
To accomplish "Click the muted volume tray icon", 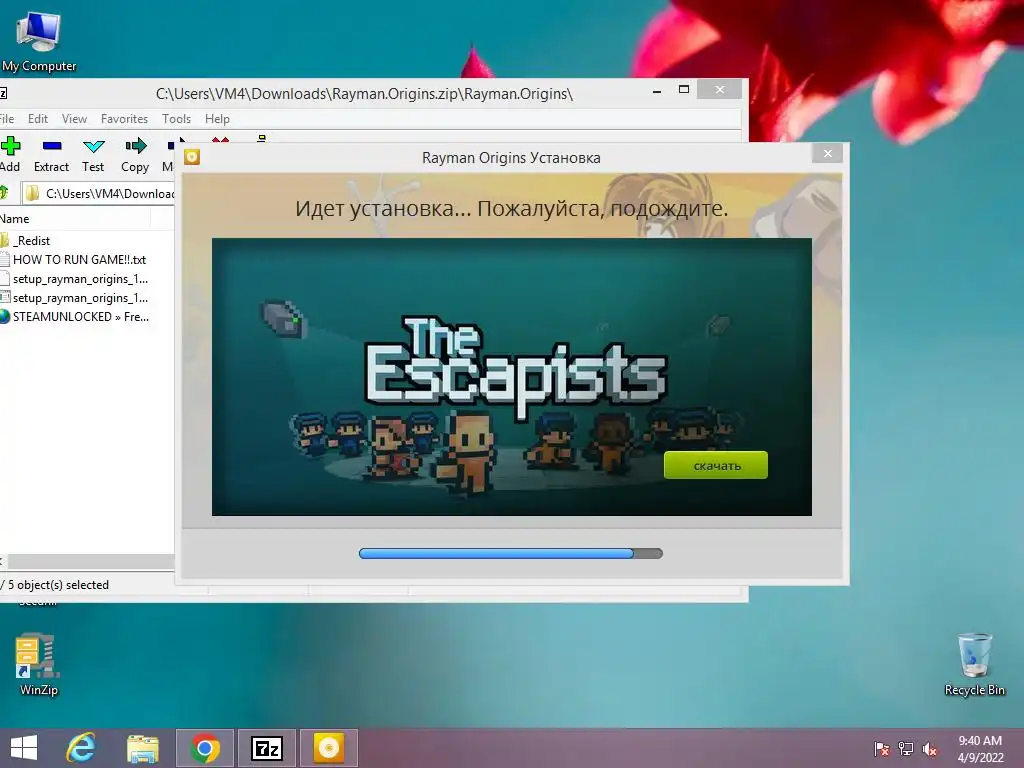I will point(930,749).
